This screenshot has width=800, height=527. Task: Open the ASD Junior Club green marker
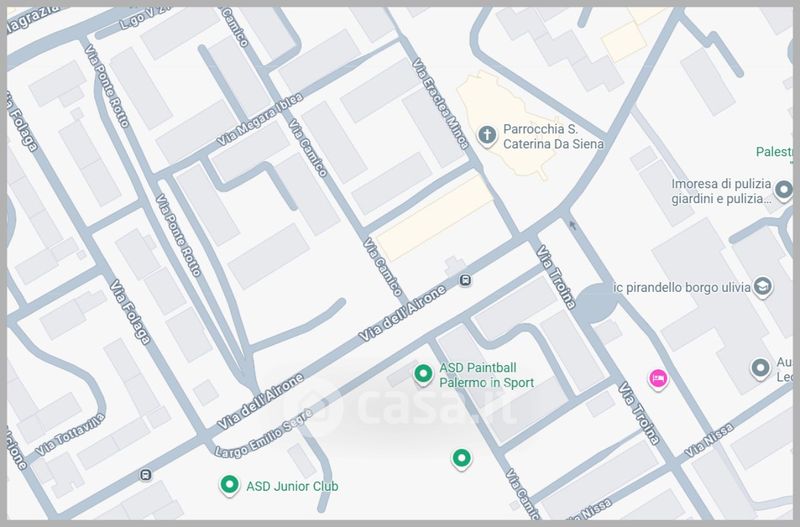tap(229, 486)
